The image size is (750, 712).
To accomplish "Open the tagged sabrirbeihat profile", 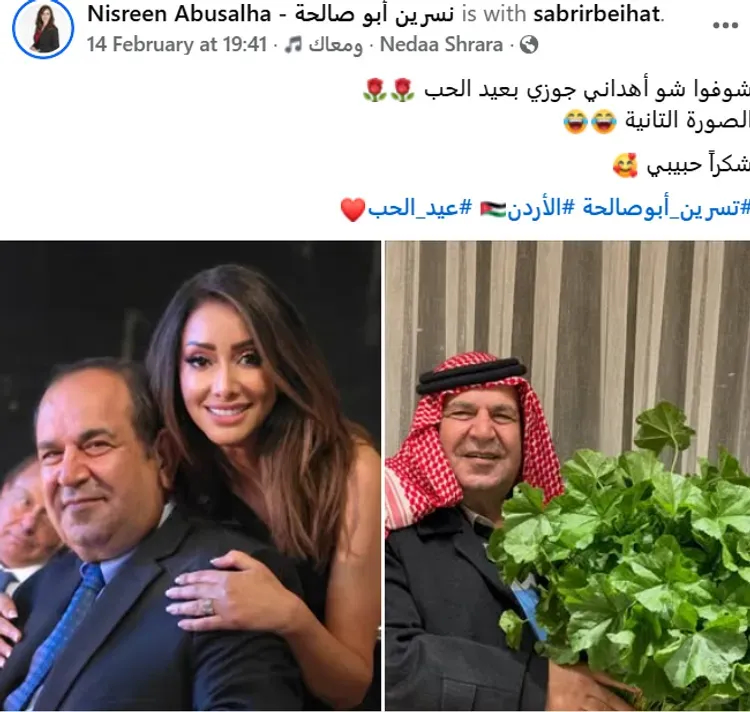I will tap(597, 14).
